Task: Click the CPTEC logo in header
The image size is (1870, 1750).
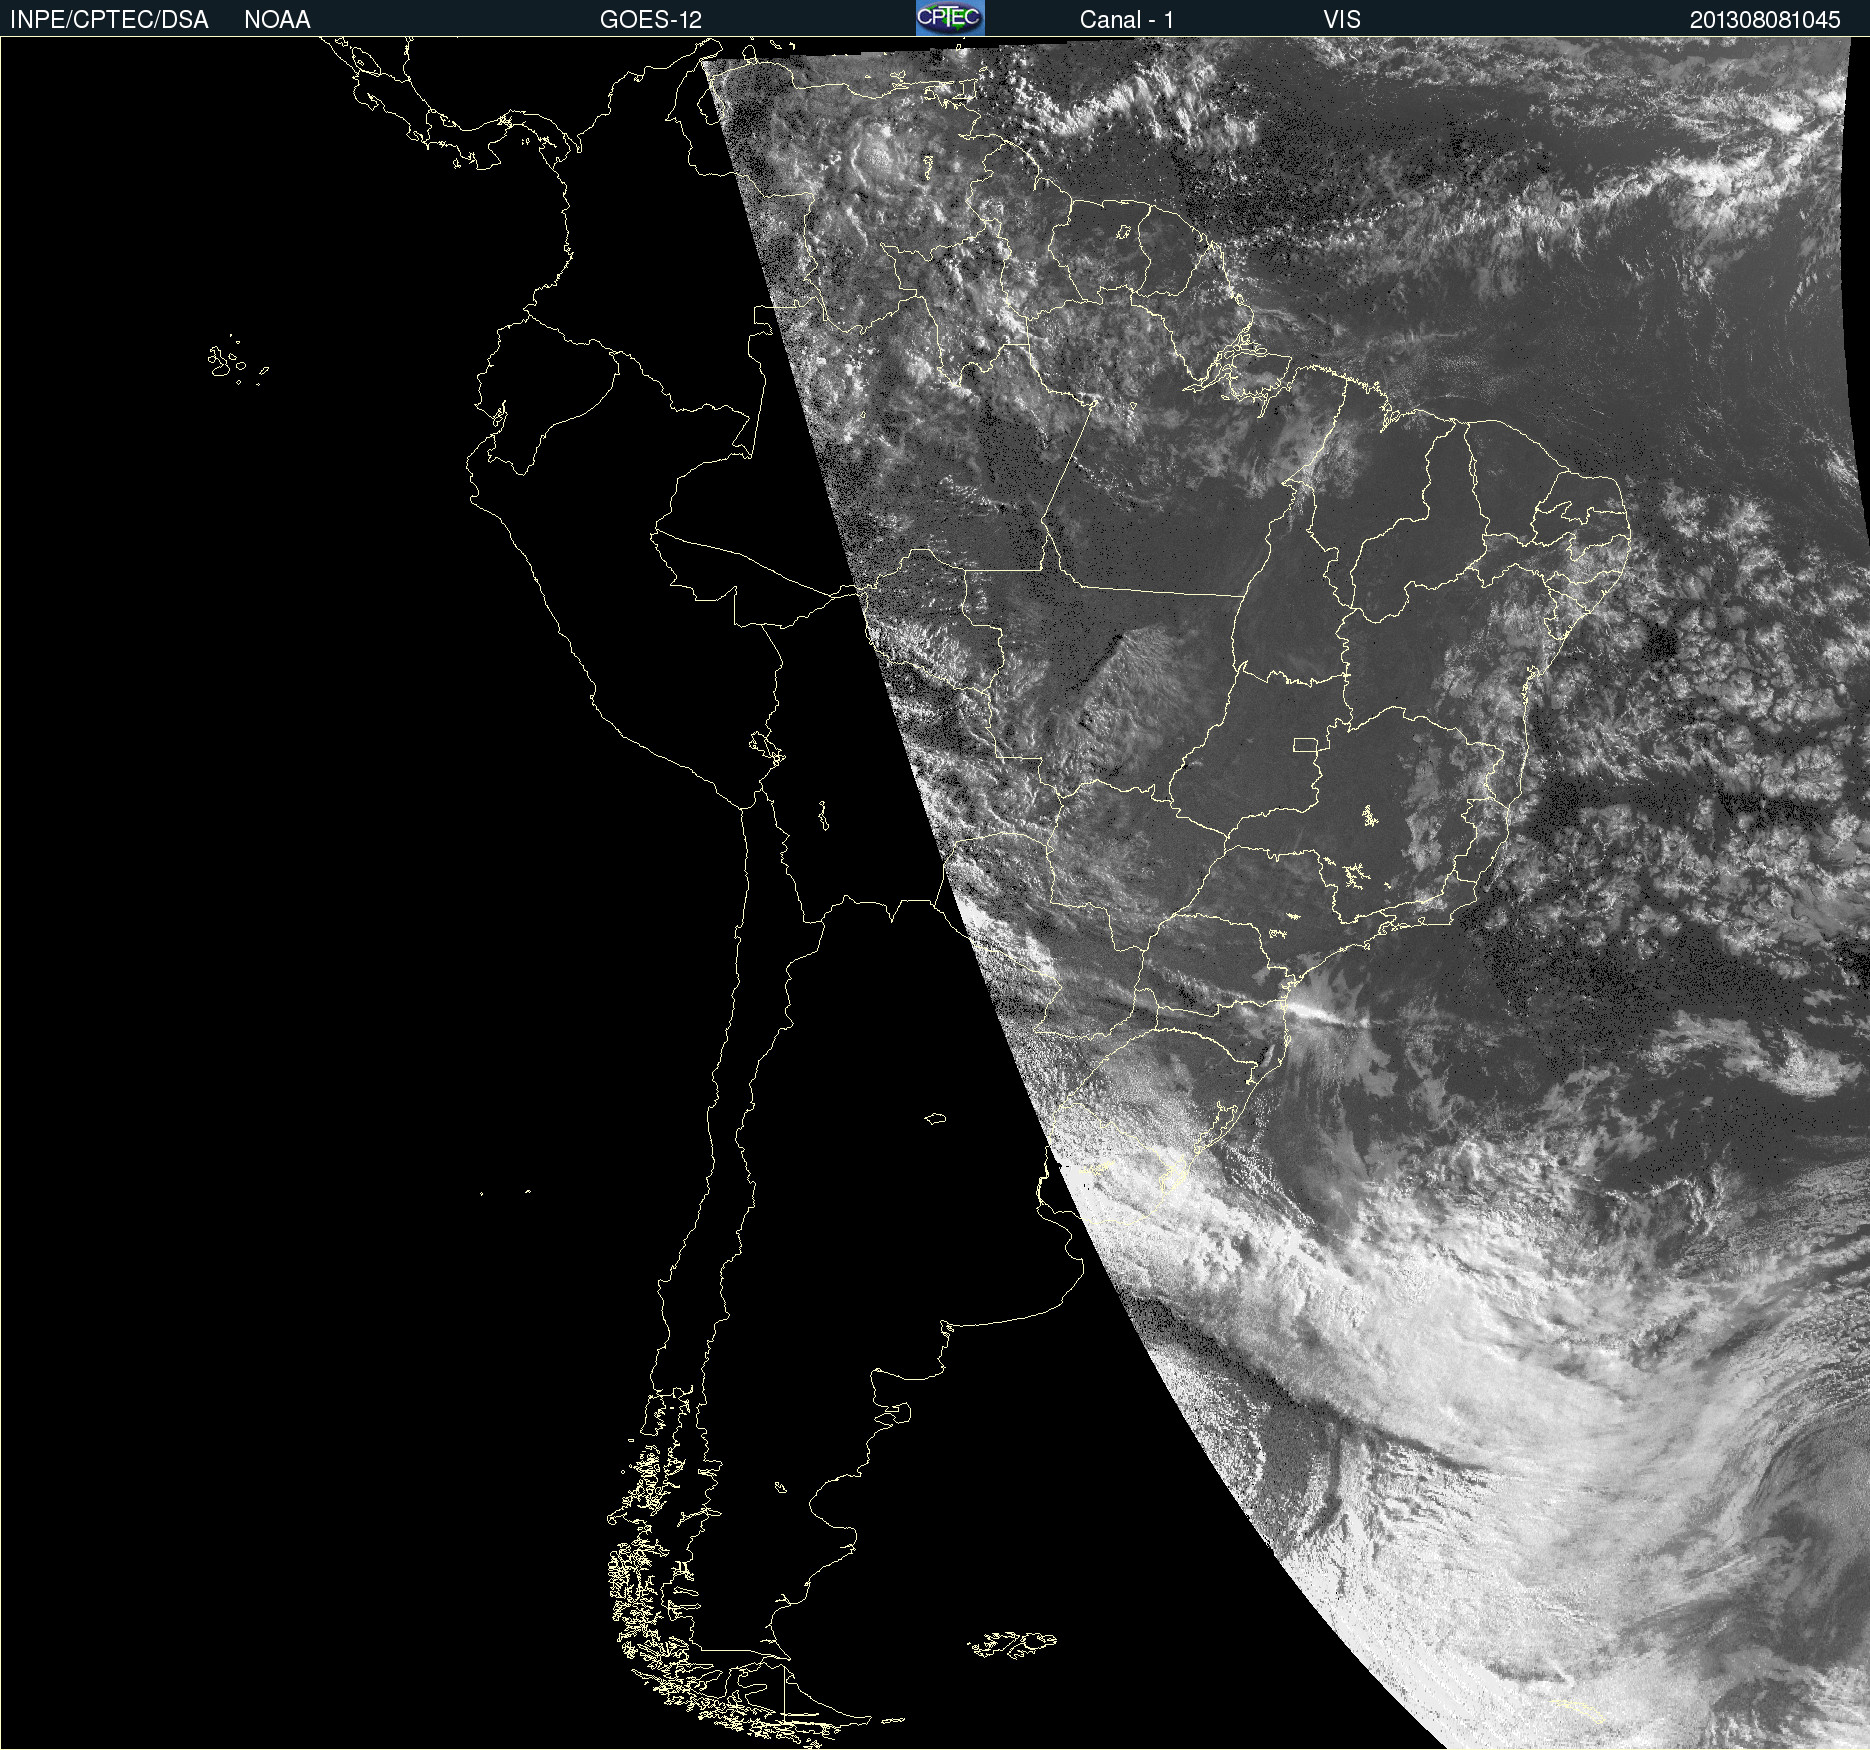Action: 950,18
